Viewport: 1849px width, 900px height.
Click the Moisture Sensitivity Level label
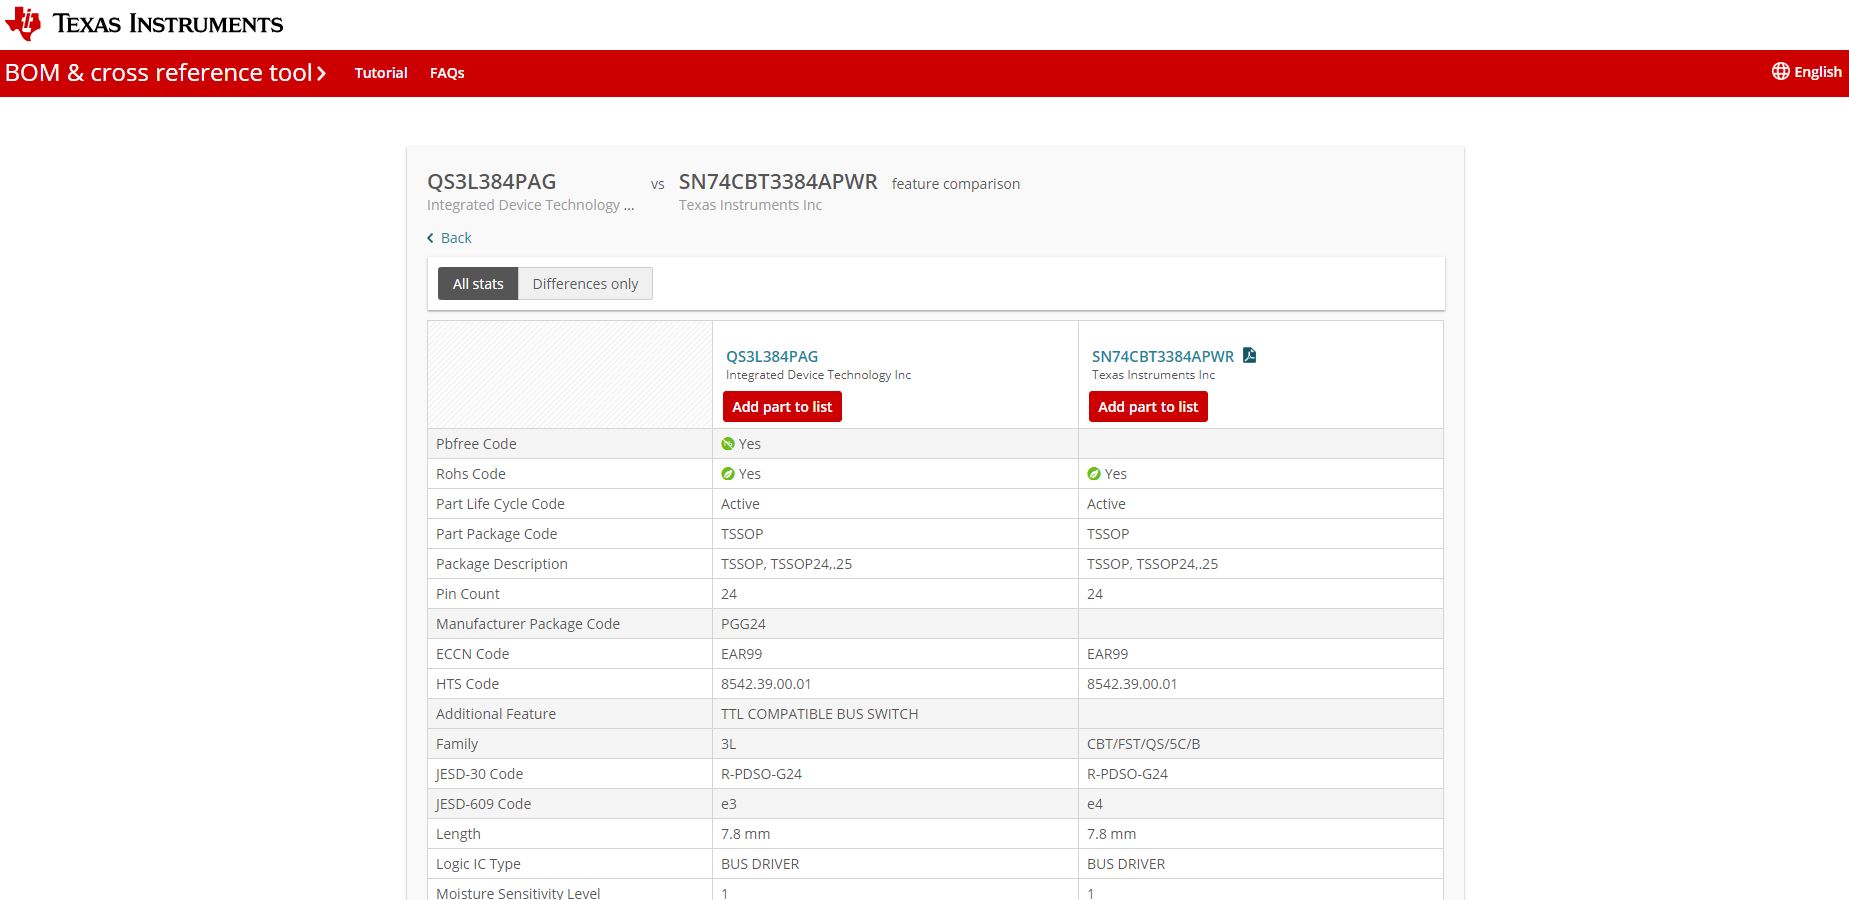coord(518,893)
